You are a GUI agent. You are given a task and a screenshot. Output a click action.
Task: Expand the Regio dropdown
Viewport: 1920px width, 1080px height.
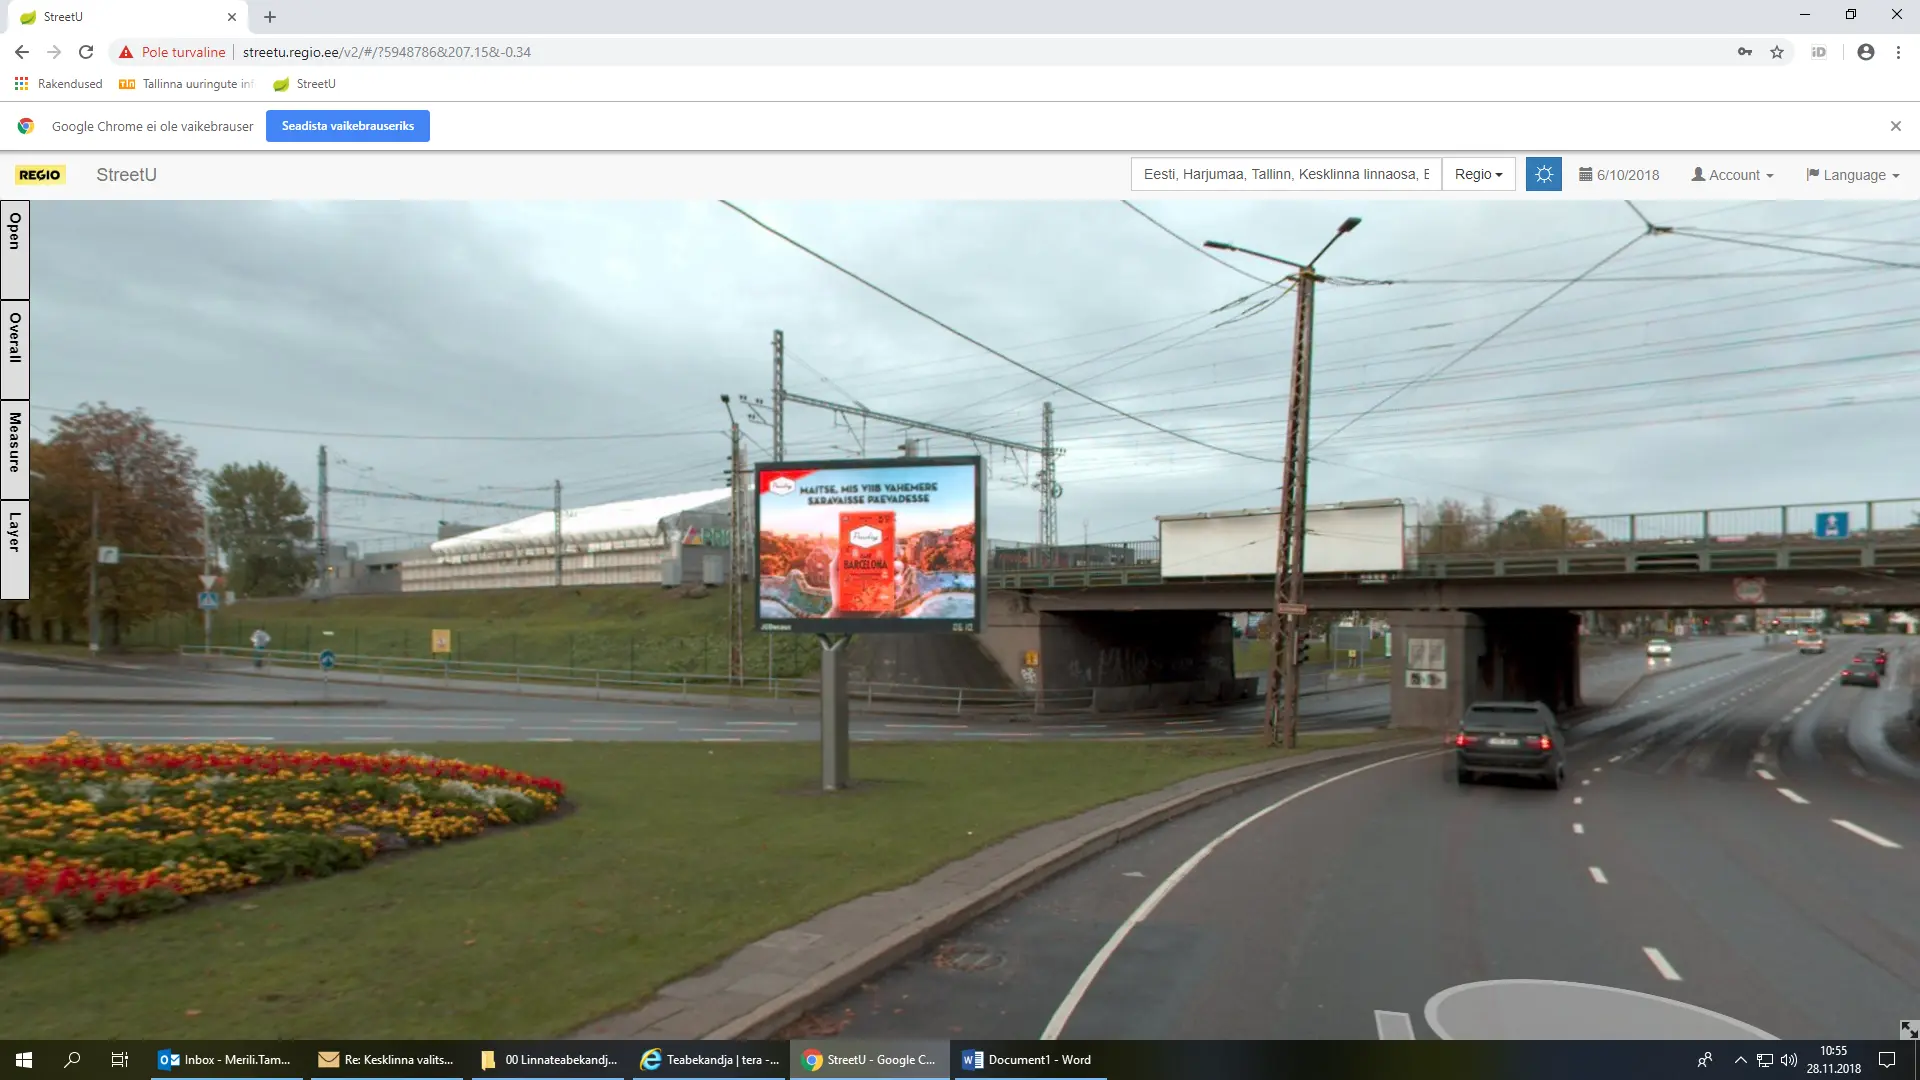coord(1478,174)
